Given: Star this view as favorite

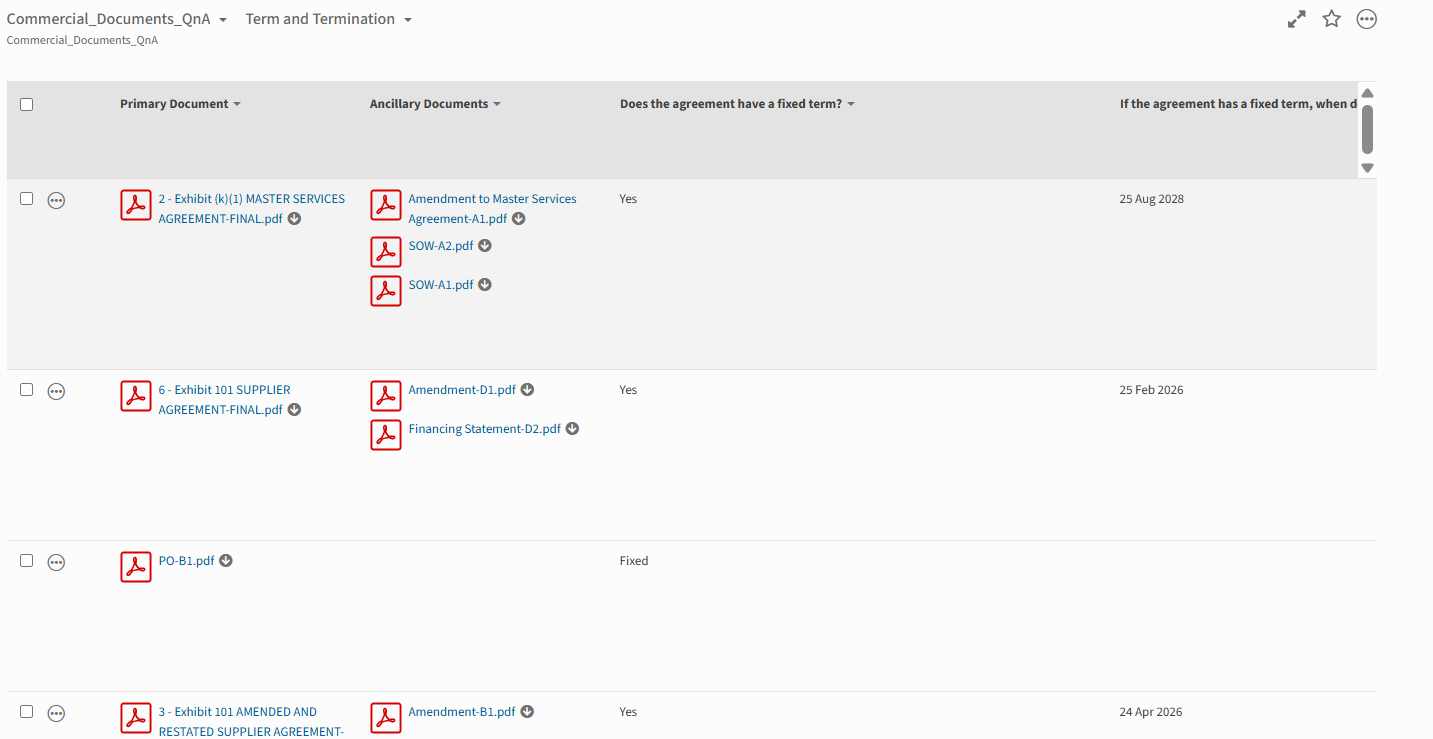Looking at the screenshot, I should pos(1331,19).
